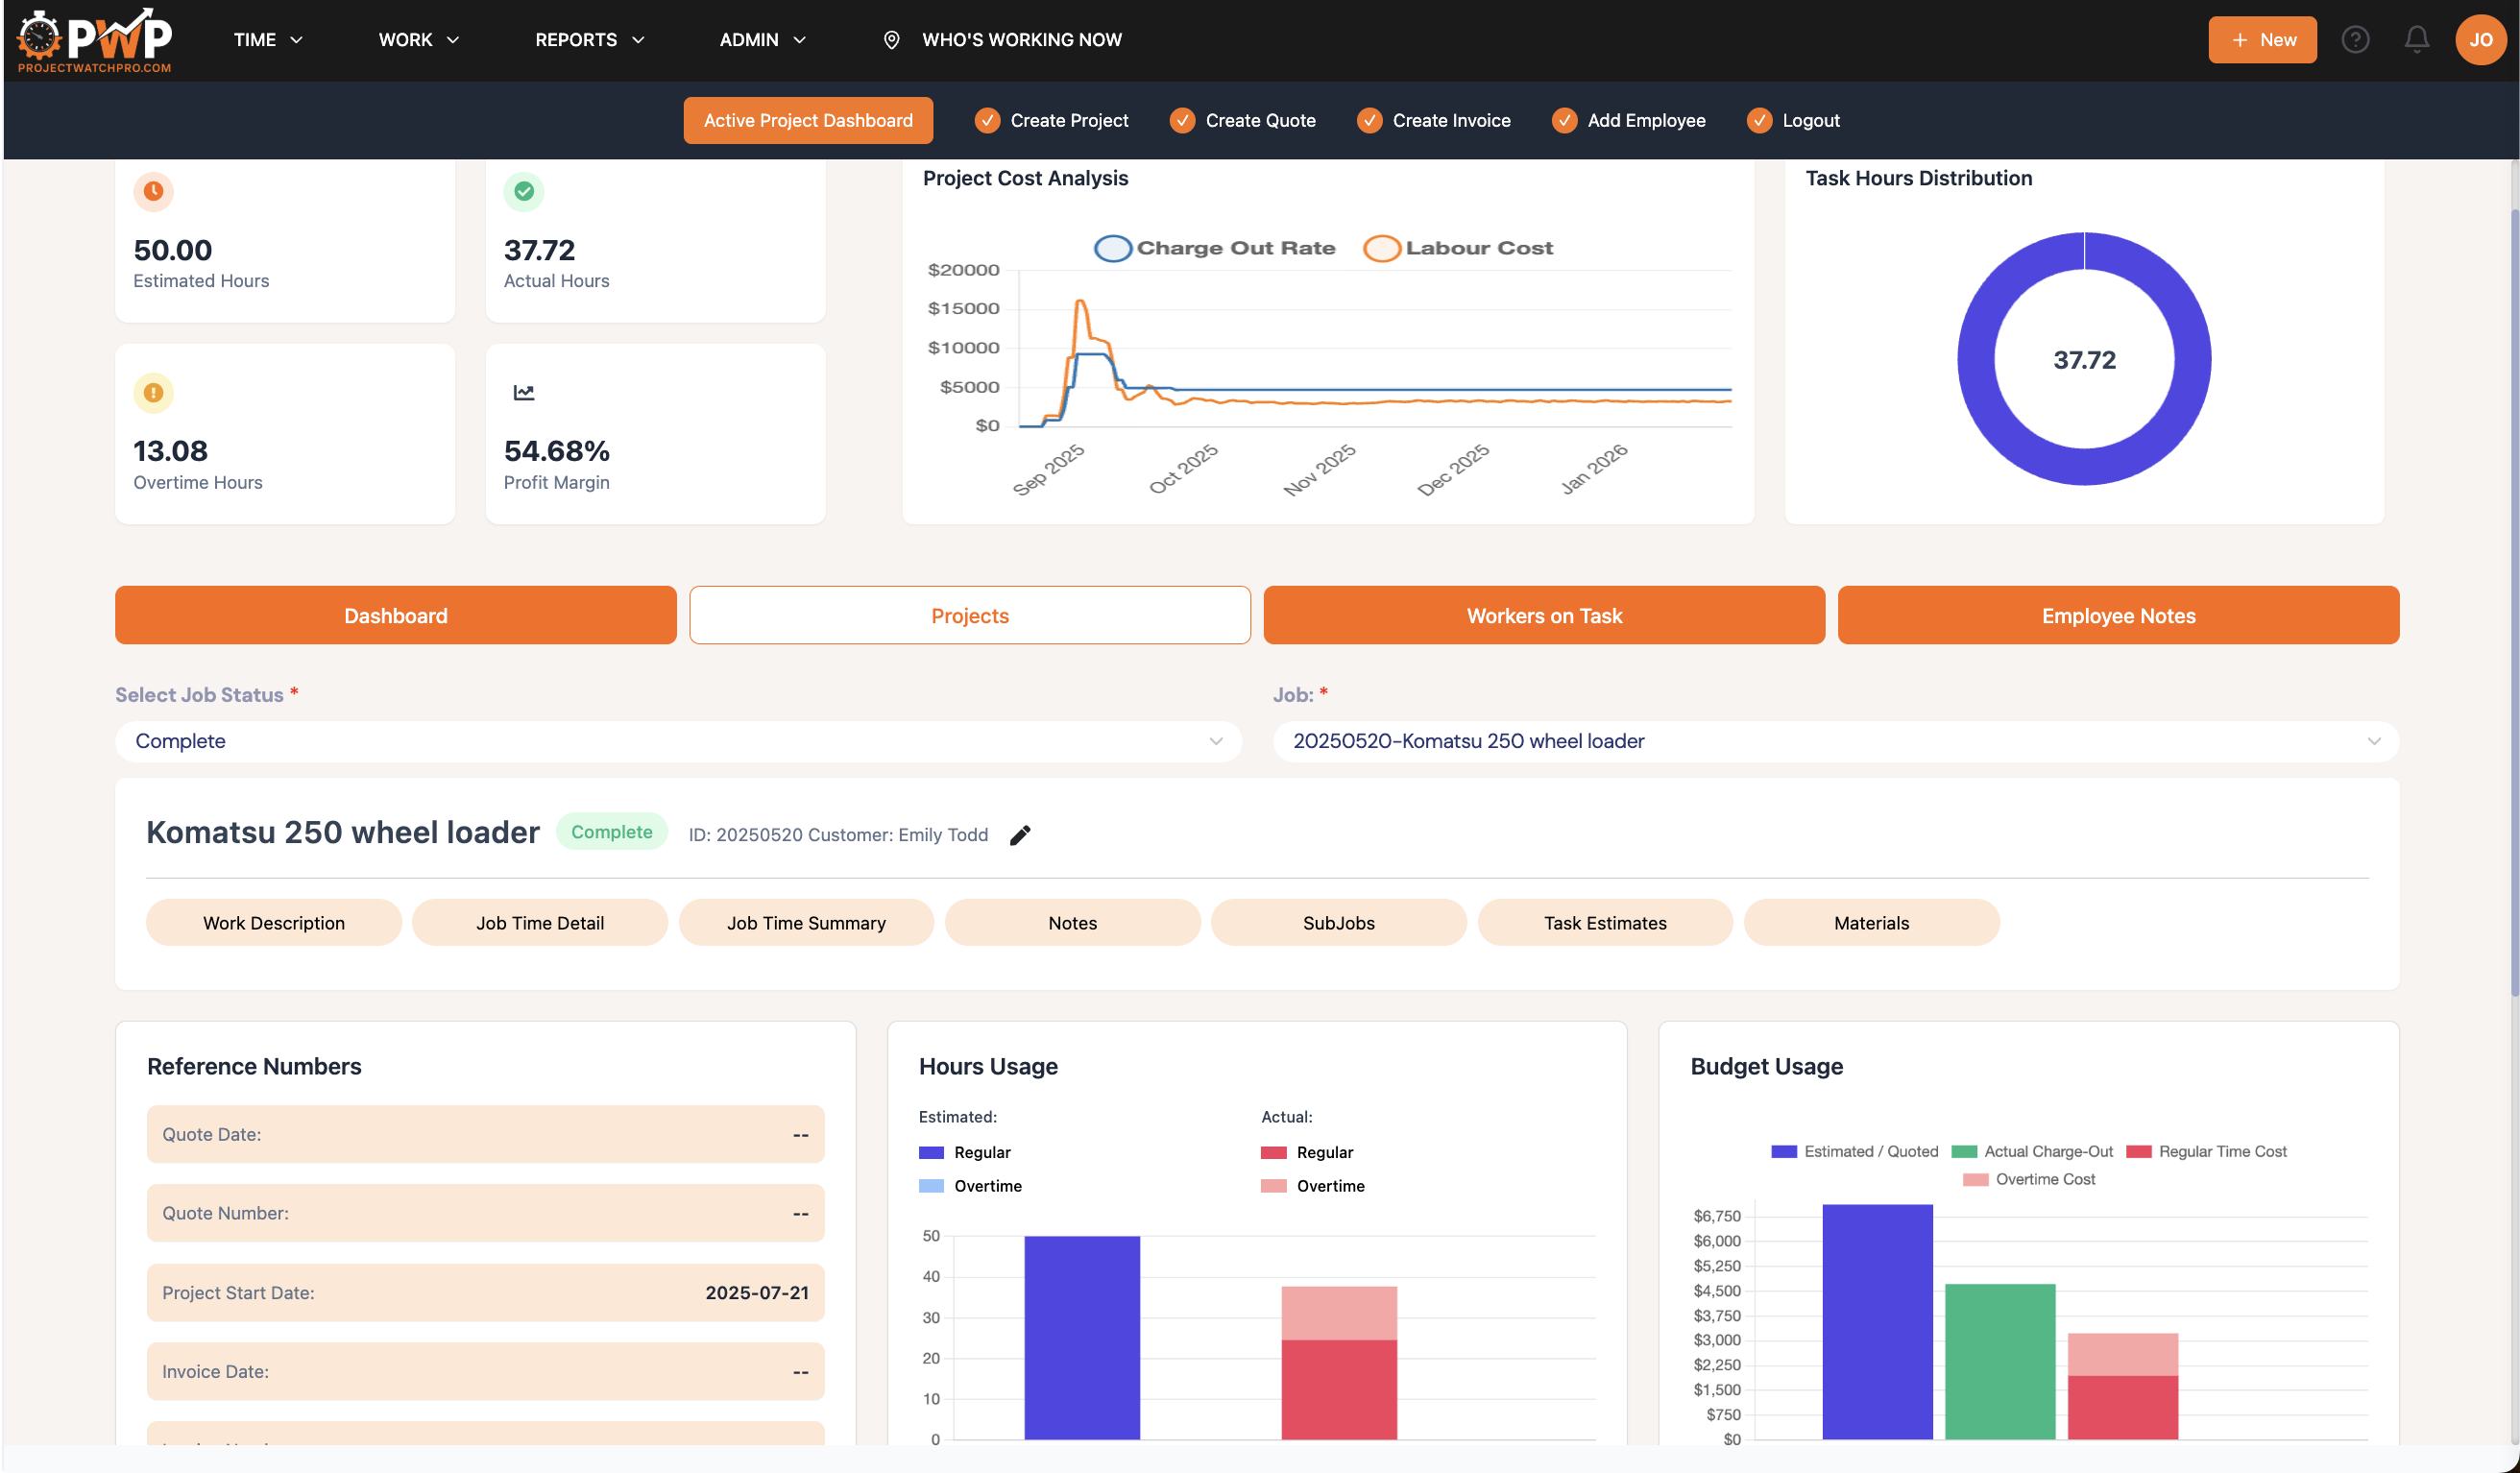Open the Select Job Status dropdown
The image size is (2520, 1473).
[x=680, y=741]
